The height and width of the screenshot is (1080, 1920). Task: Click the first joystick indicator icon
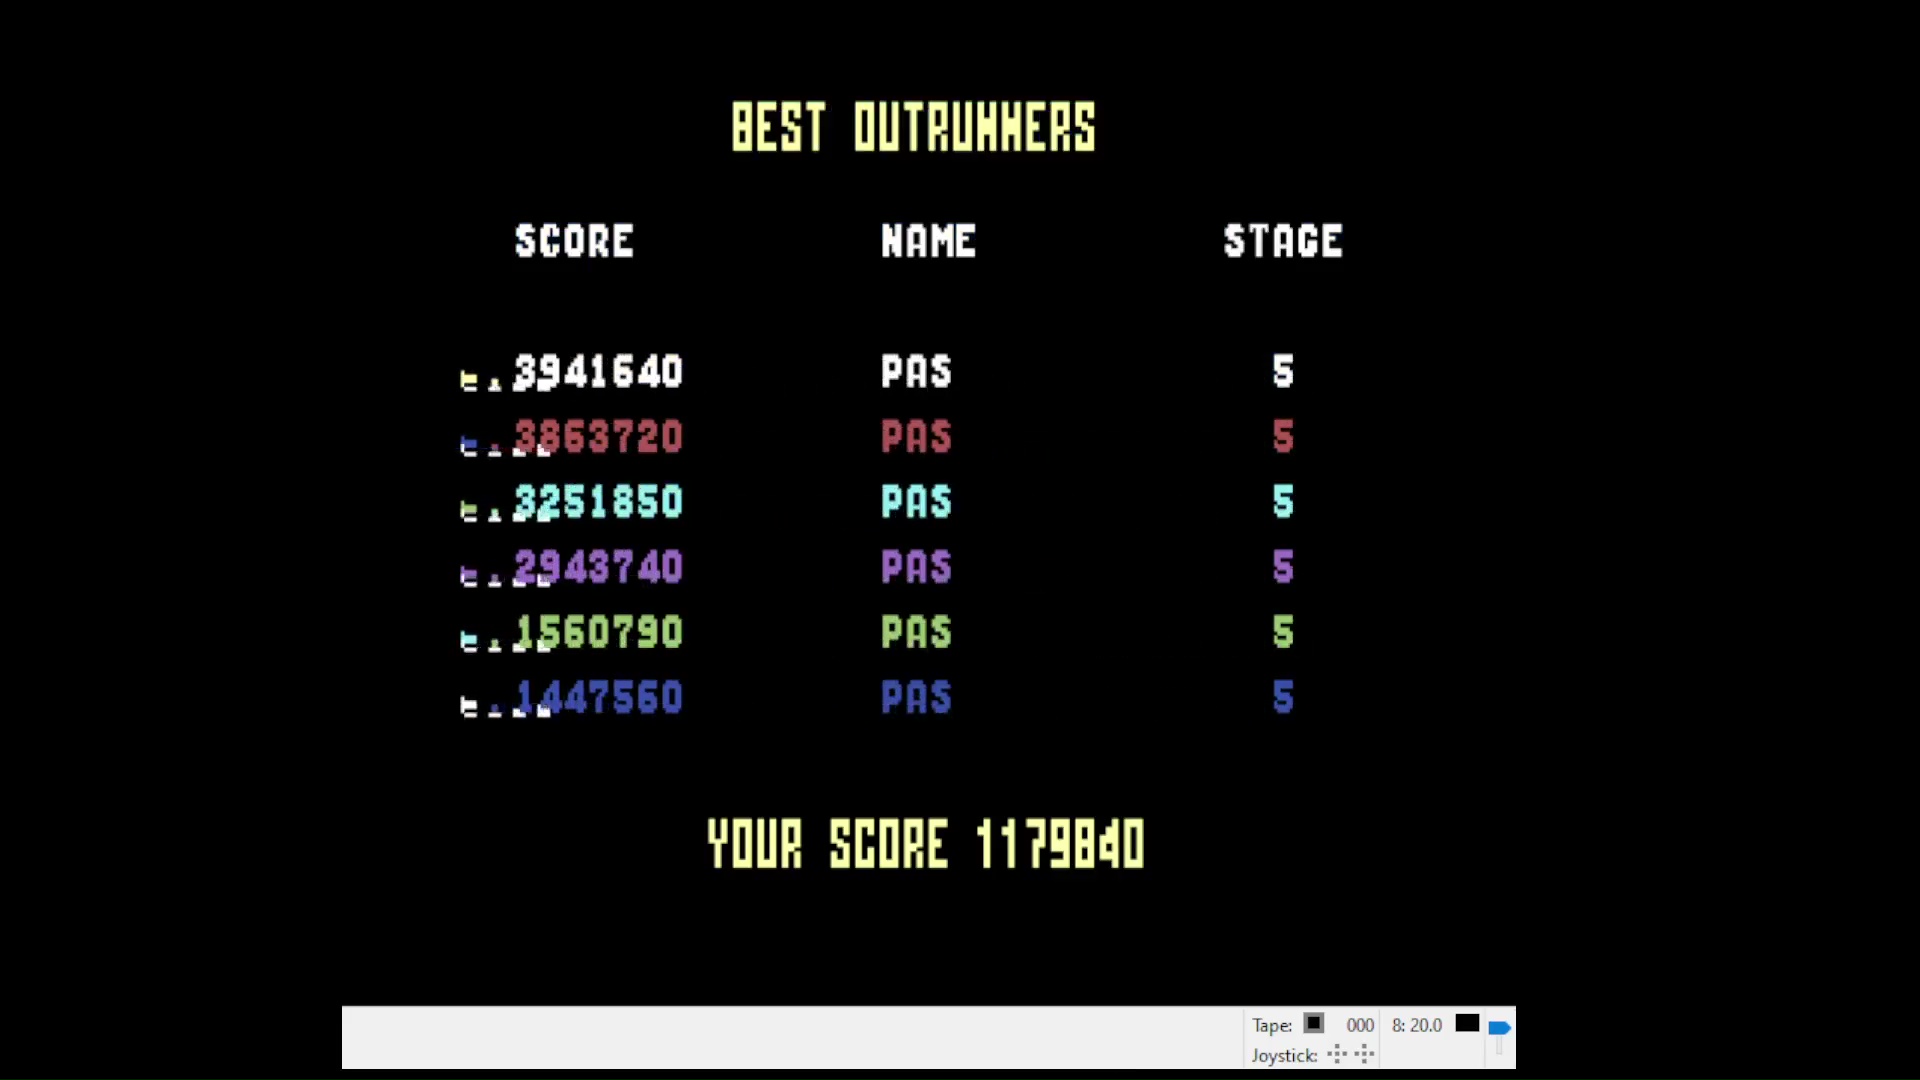(x=1337, y=1054)
